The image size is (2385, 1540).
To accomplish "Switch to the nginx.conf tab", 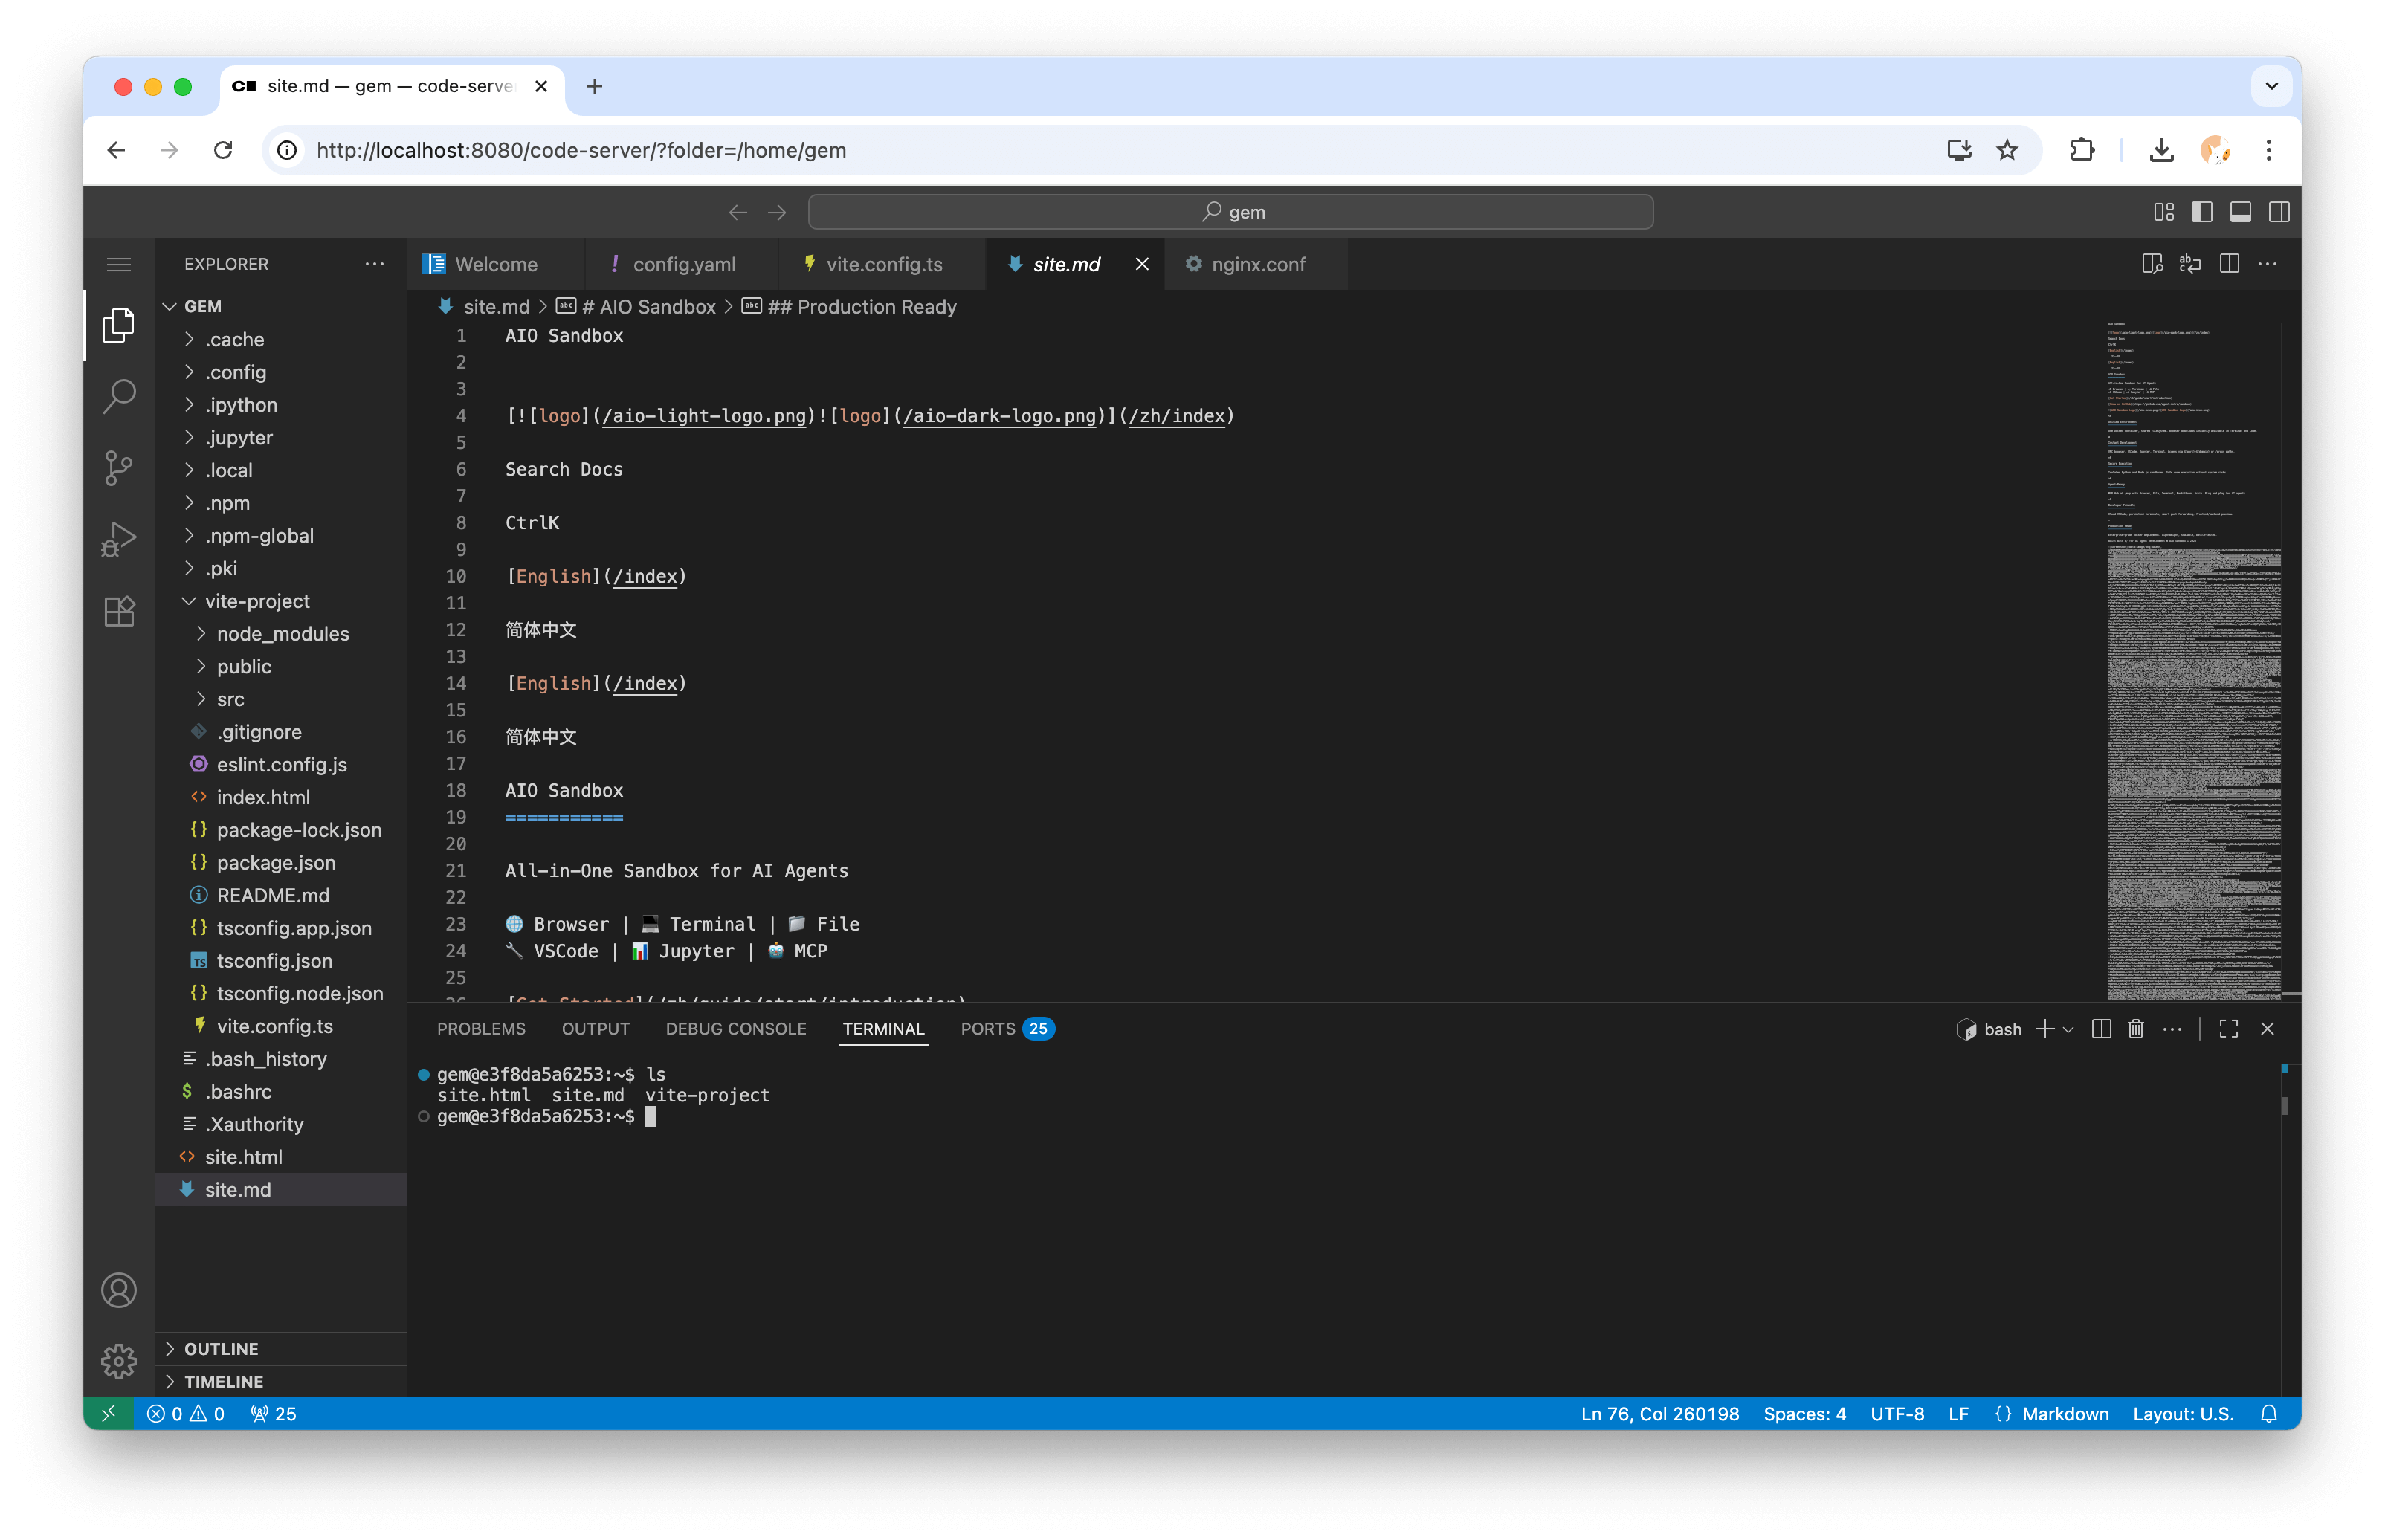I will coord(1256,264).
